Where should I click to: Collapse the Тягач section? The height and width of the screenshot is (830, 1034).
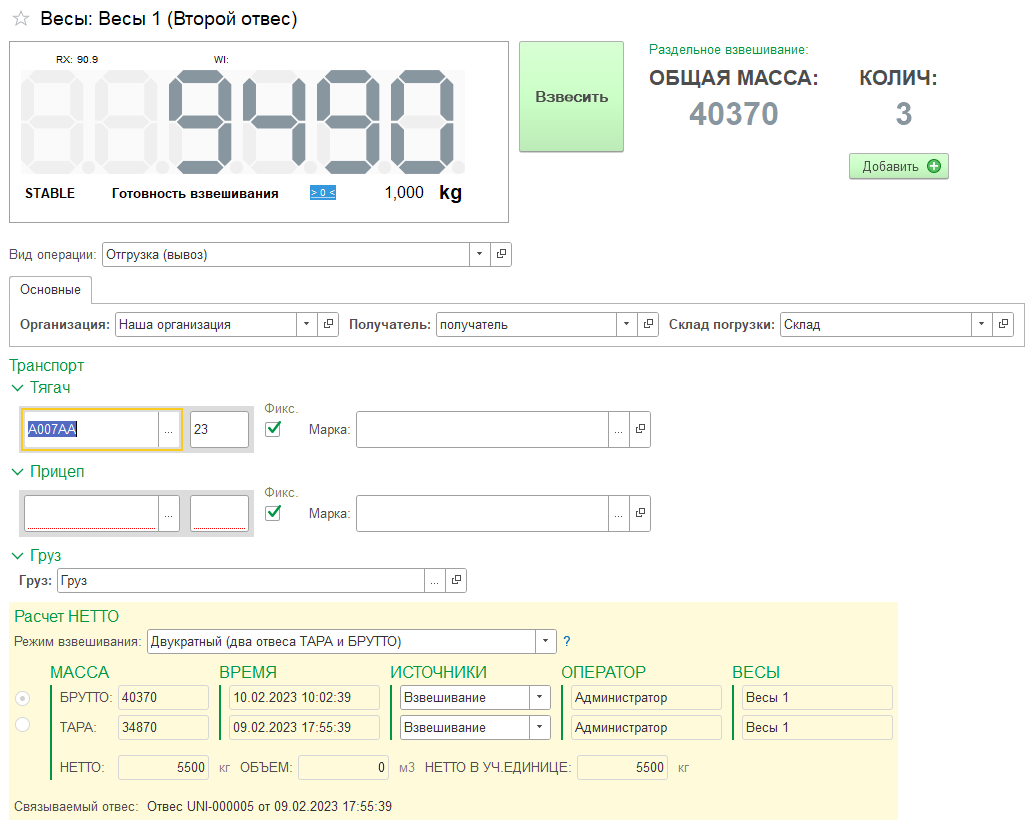(x=16, y=388)
